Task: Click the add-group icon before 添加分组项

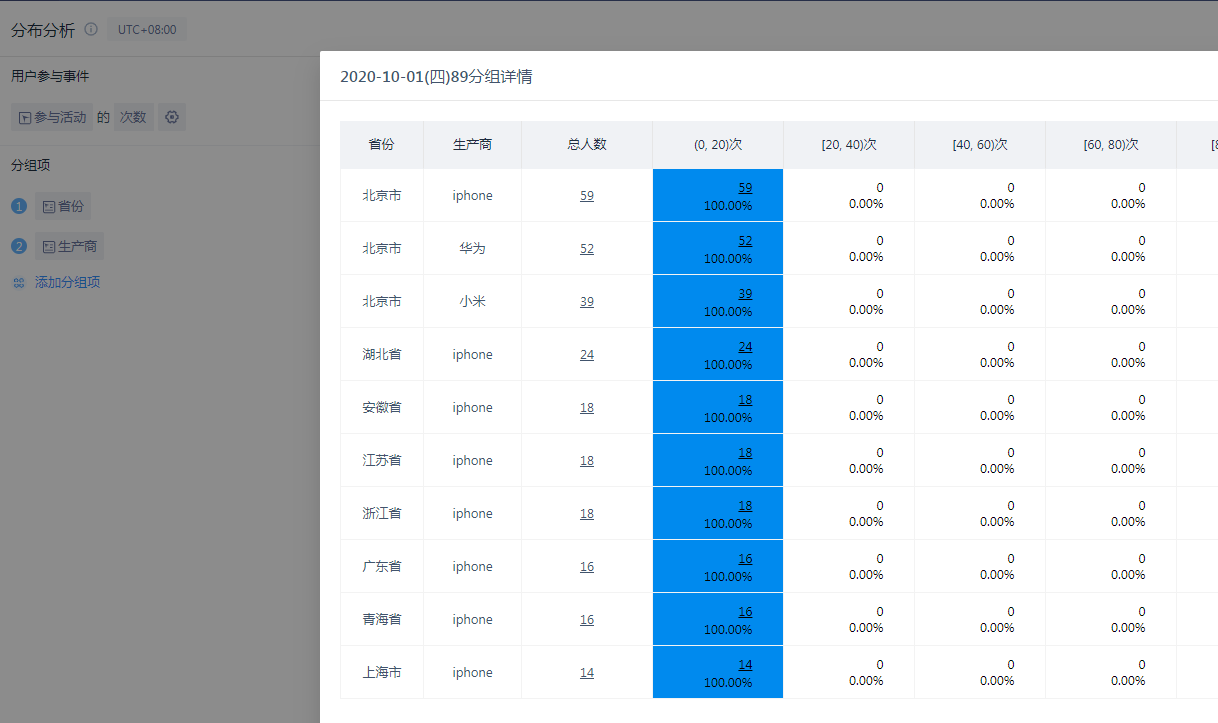Action: [19, 283]
